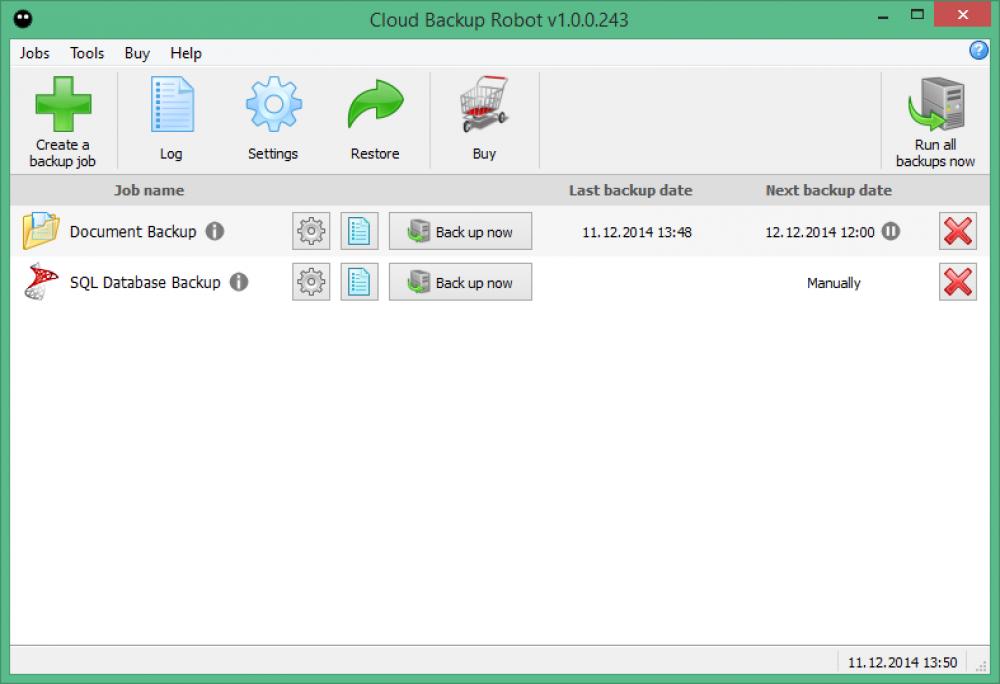
Task: View log for SQL Database Backup job
Action: (x=359, y=282)
